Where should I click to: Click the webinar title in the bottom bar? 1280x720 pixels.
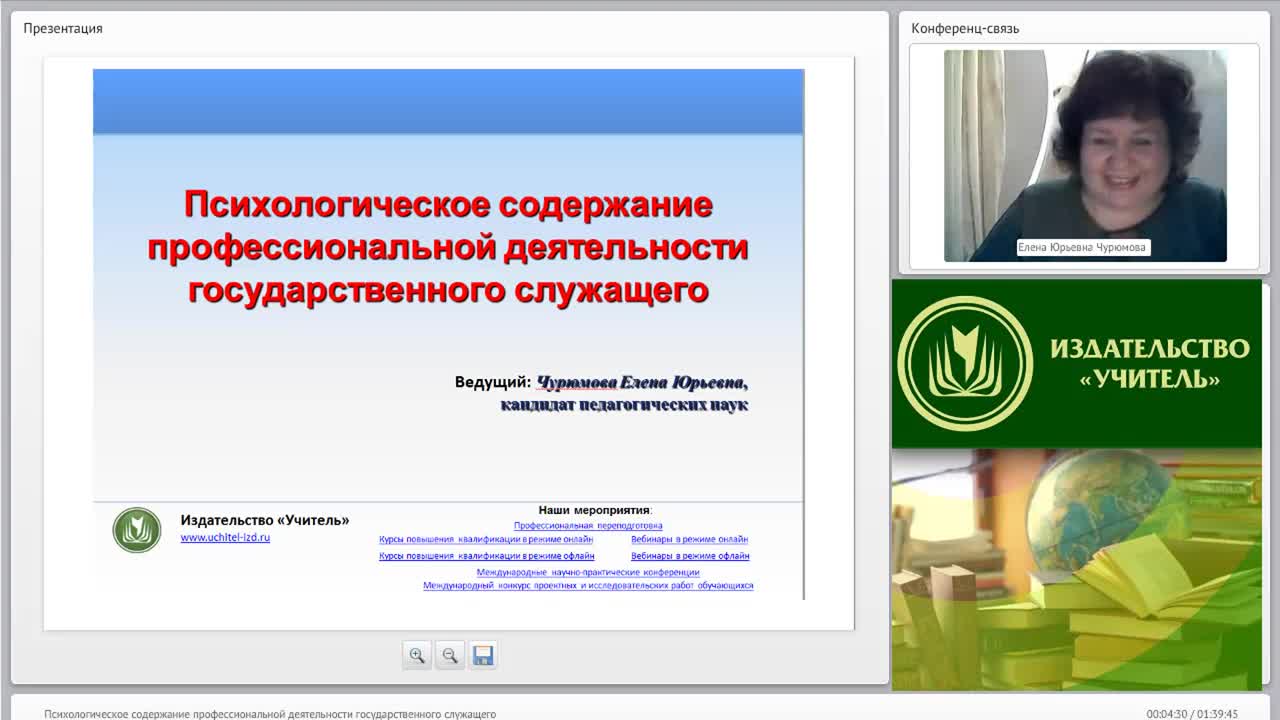click(270, 714)
